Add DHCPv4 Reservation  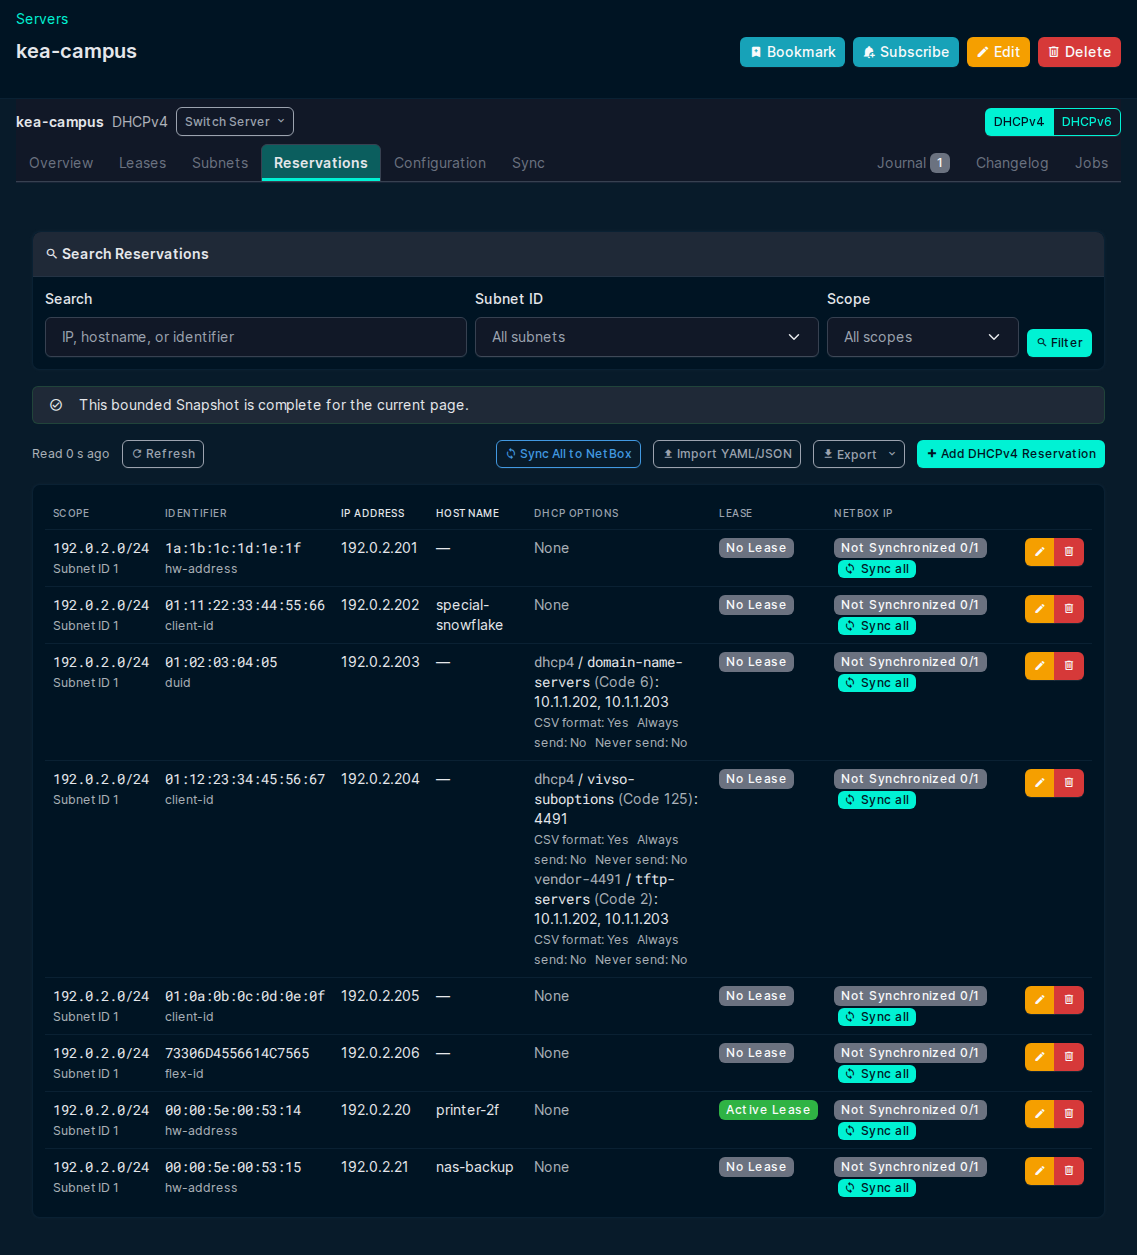click(x=1011, y=454)
